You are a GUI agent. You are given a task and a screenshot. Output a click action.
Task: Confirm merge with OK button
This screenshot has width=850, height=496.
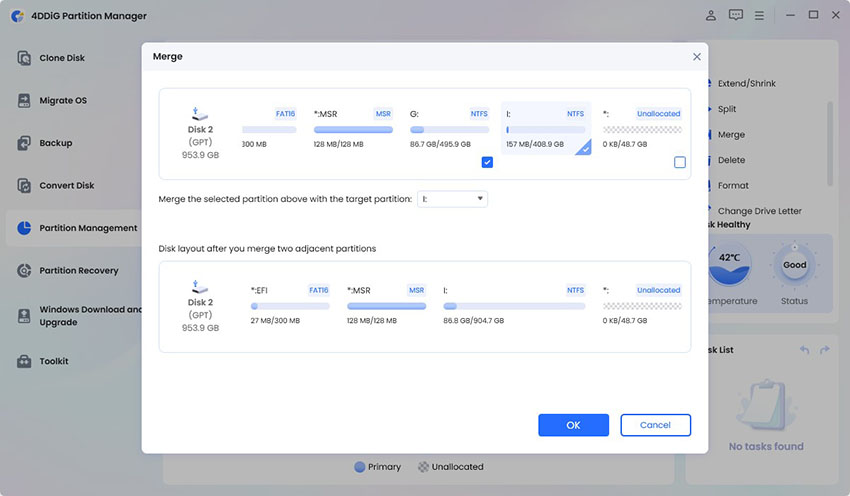[574, 425]
